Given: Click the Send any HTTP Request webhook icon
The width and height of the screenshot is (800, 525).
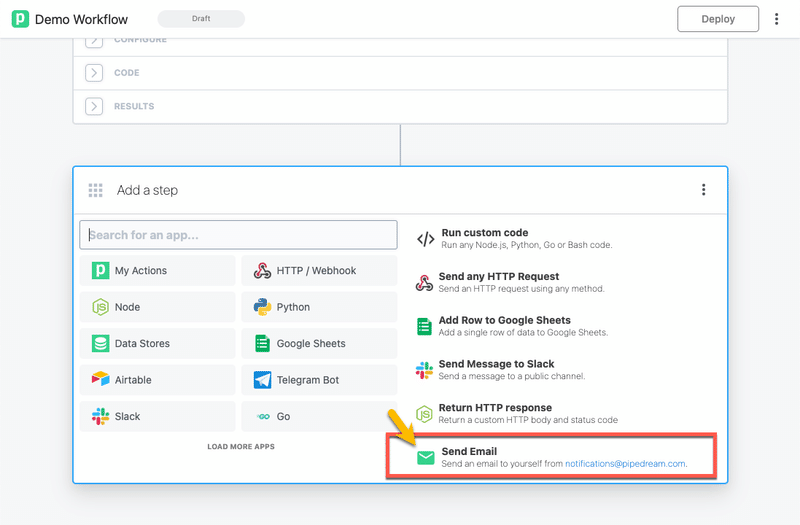Looking at the screenshot, I should pos(424,282).
